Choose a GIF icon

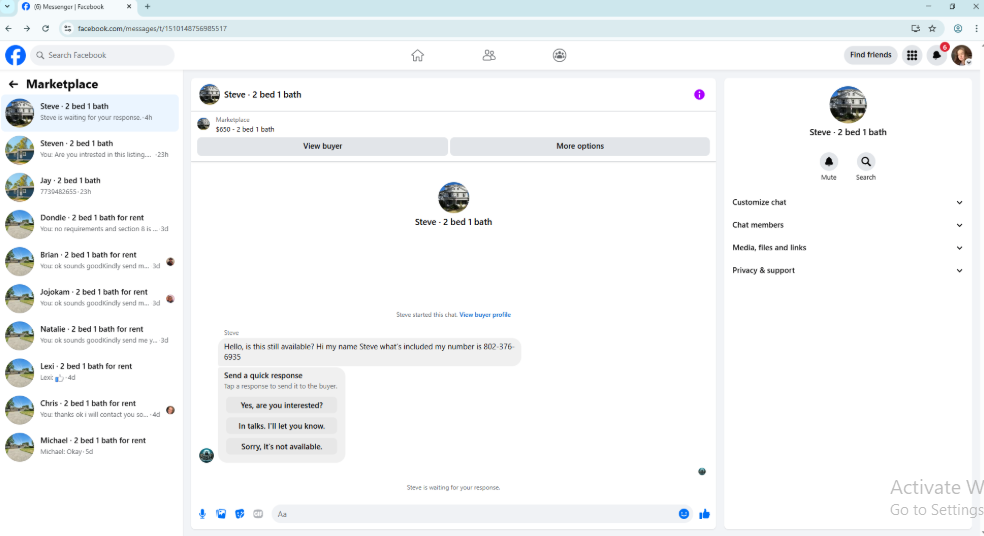[x=258, y=514]
